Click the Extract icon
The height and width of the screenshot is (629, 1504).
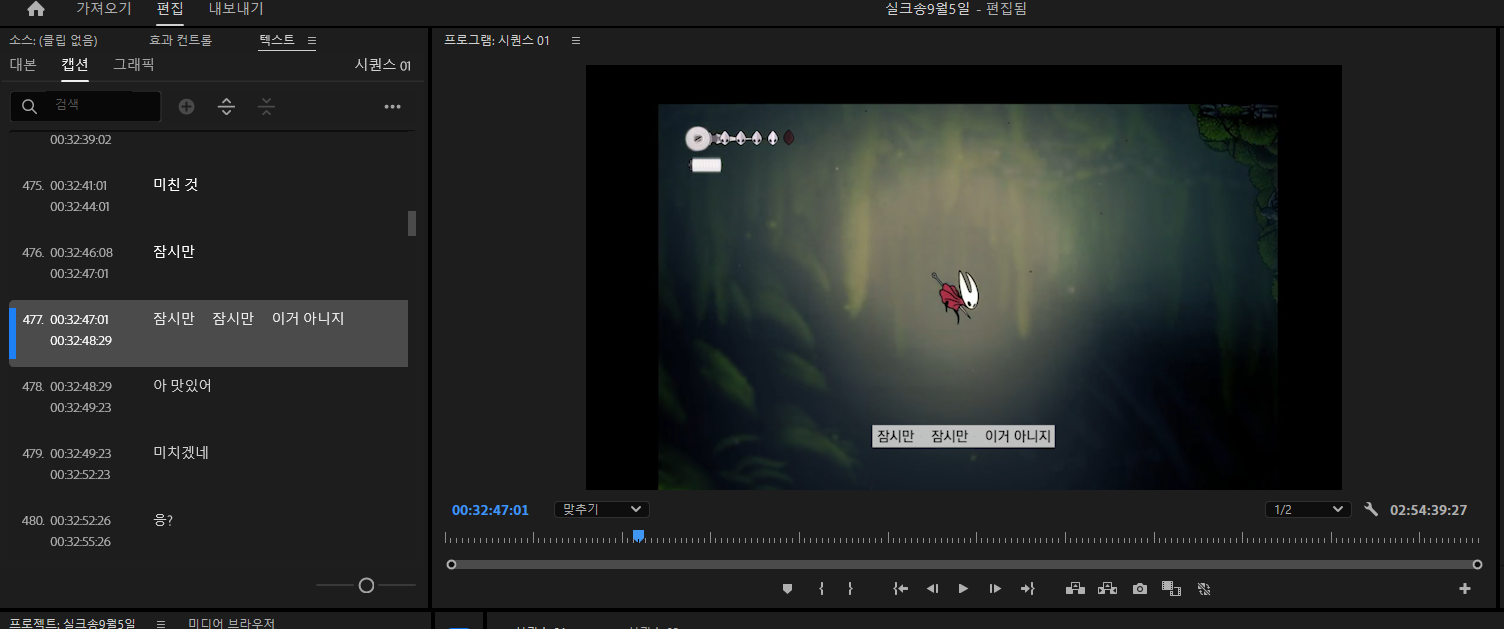(x=1107, y=589)
